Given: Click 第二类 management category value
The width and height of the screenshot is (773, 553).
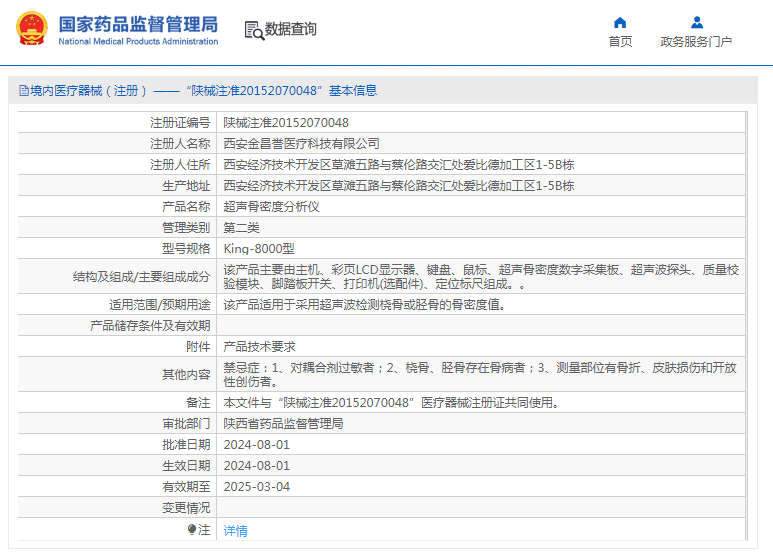Looking at the screenshot, I should point(242,228).
